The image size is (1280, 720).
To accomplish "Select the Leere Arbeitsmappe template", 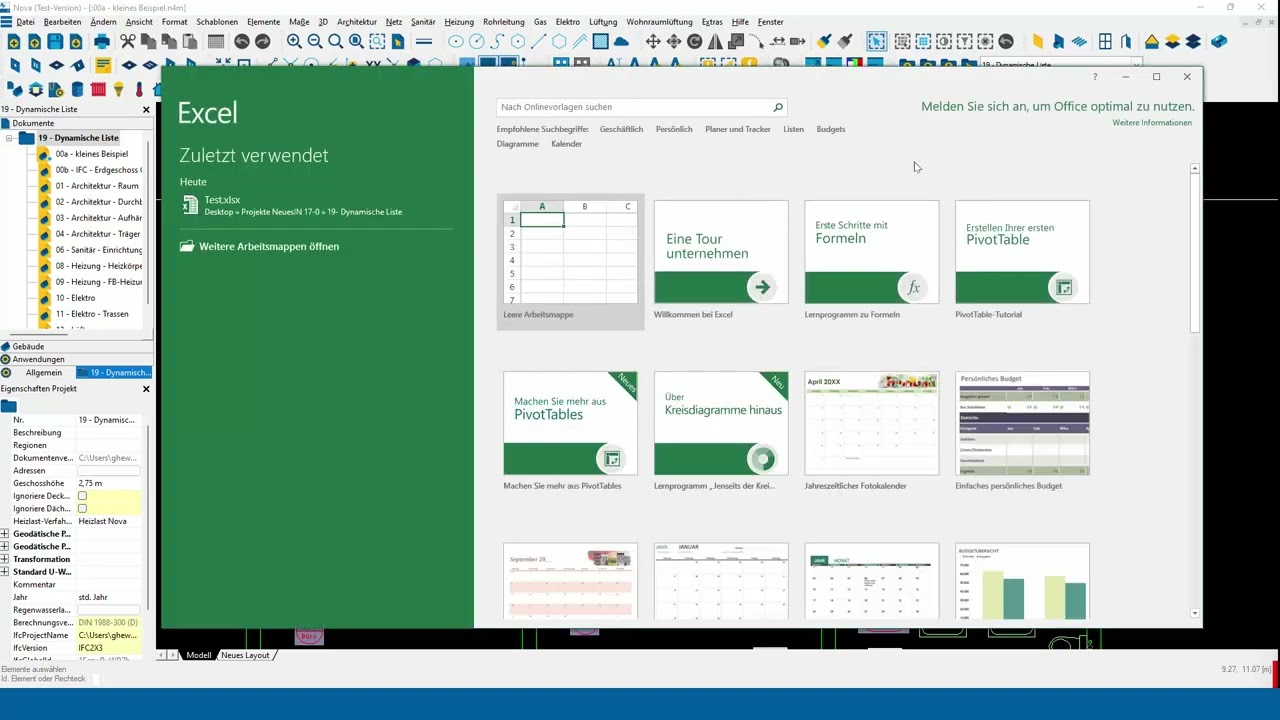I will click(570, 261).
